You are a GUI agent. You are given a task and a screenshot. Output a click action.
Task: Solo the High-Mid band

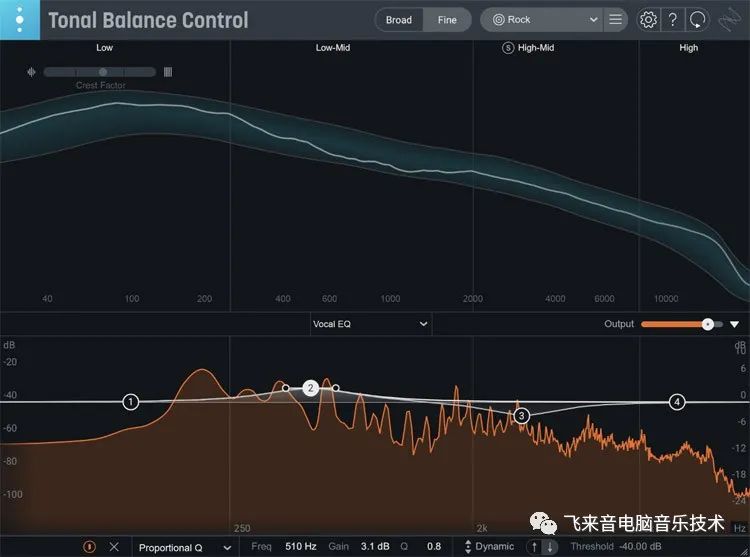[x=508, y=48]
